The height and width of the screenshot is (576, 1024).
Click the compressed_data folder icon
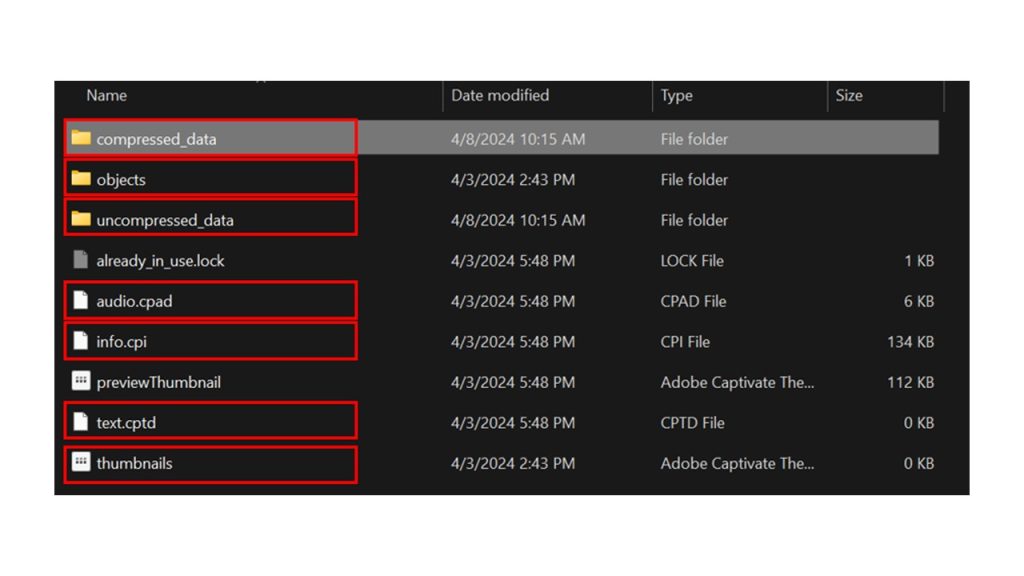click(x=81, y=138)
